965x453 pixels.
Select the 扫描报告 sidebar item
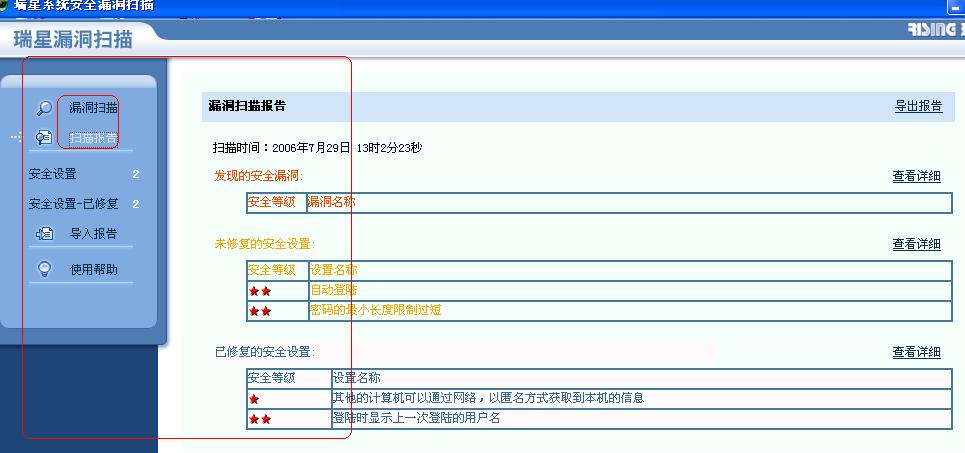click(93, 138)
